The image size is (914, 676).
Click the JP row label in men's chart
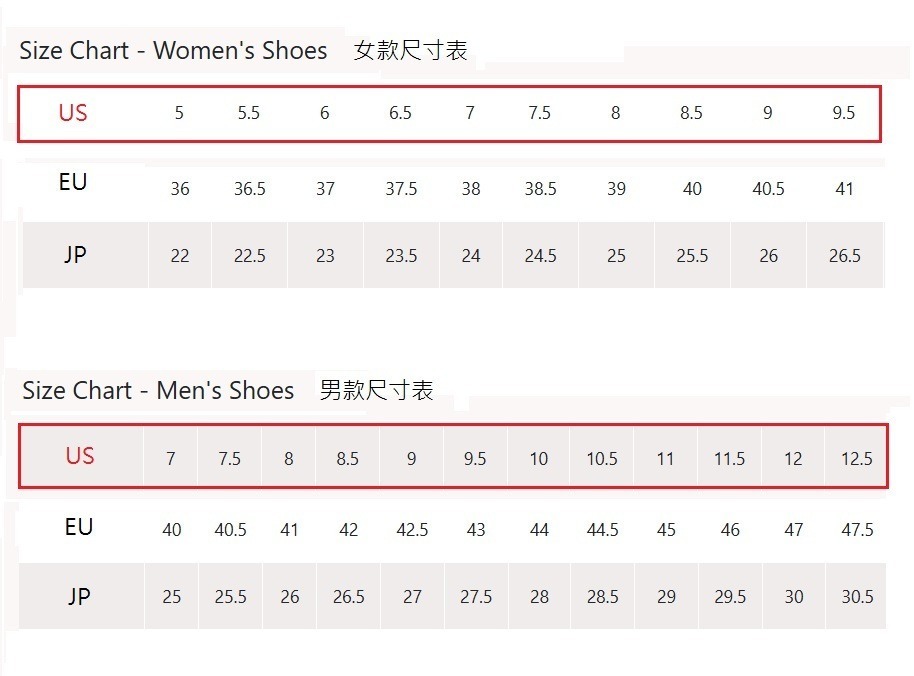point(79,597)
